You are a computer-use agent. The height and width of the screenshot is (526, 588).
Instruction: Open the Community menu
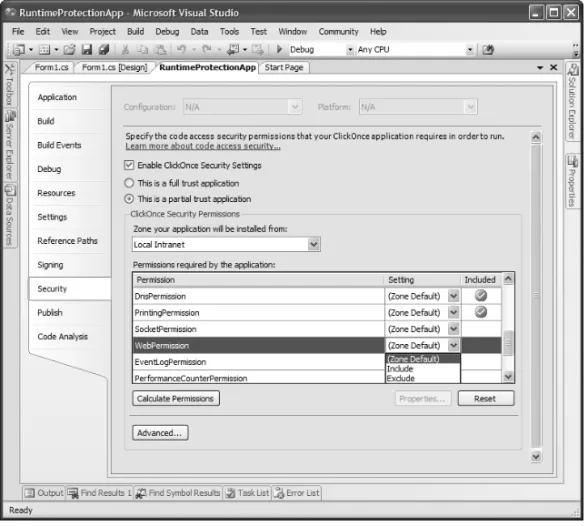coord(339,31)
